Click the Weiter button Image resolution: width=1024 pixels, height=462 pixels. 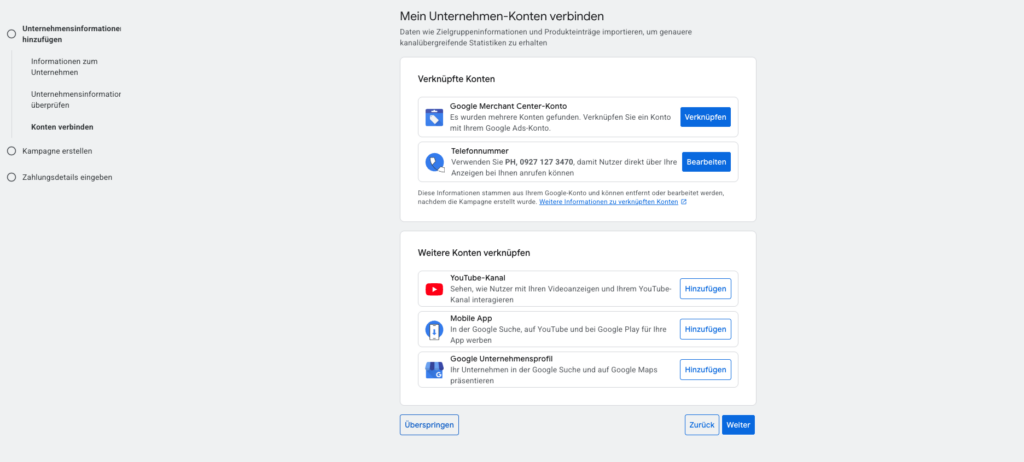pyautogui.click(x=738, y=425)
